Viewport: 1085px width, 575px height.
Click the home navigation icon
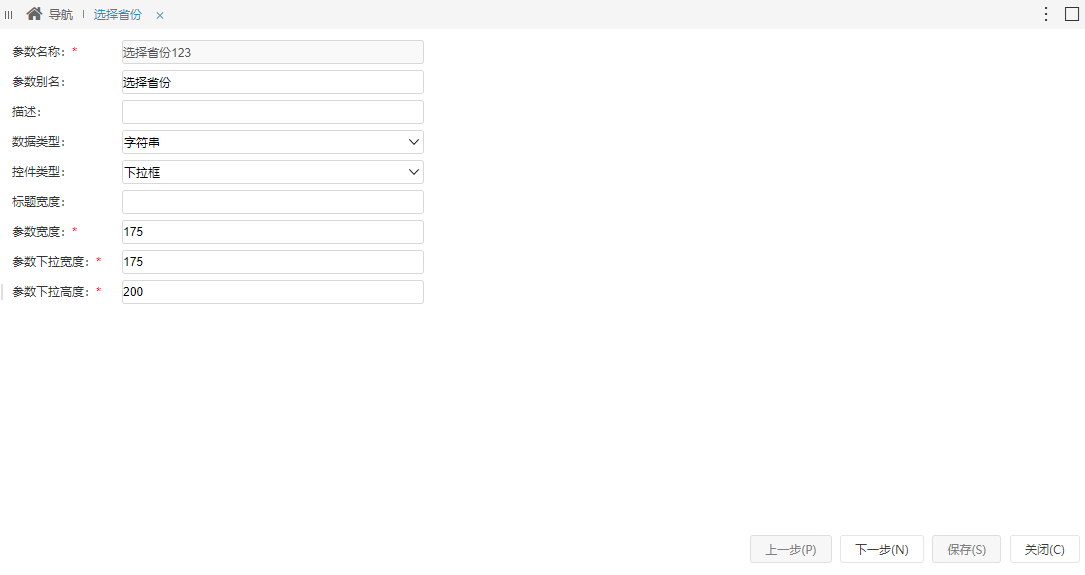(34, 14)
